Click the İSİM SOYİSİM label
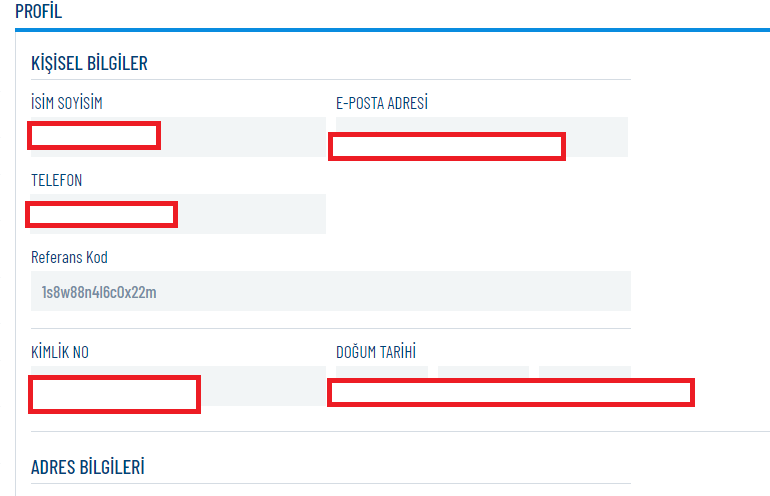Screen dimensions: 770x496 (67, 103)
